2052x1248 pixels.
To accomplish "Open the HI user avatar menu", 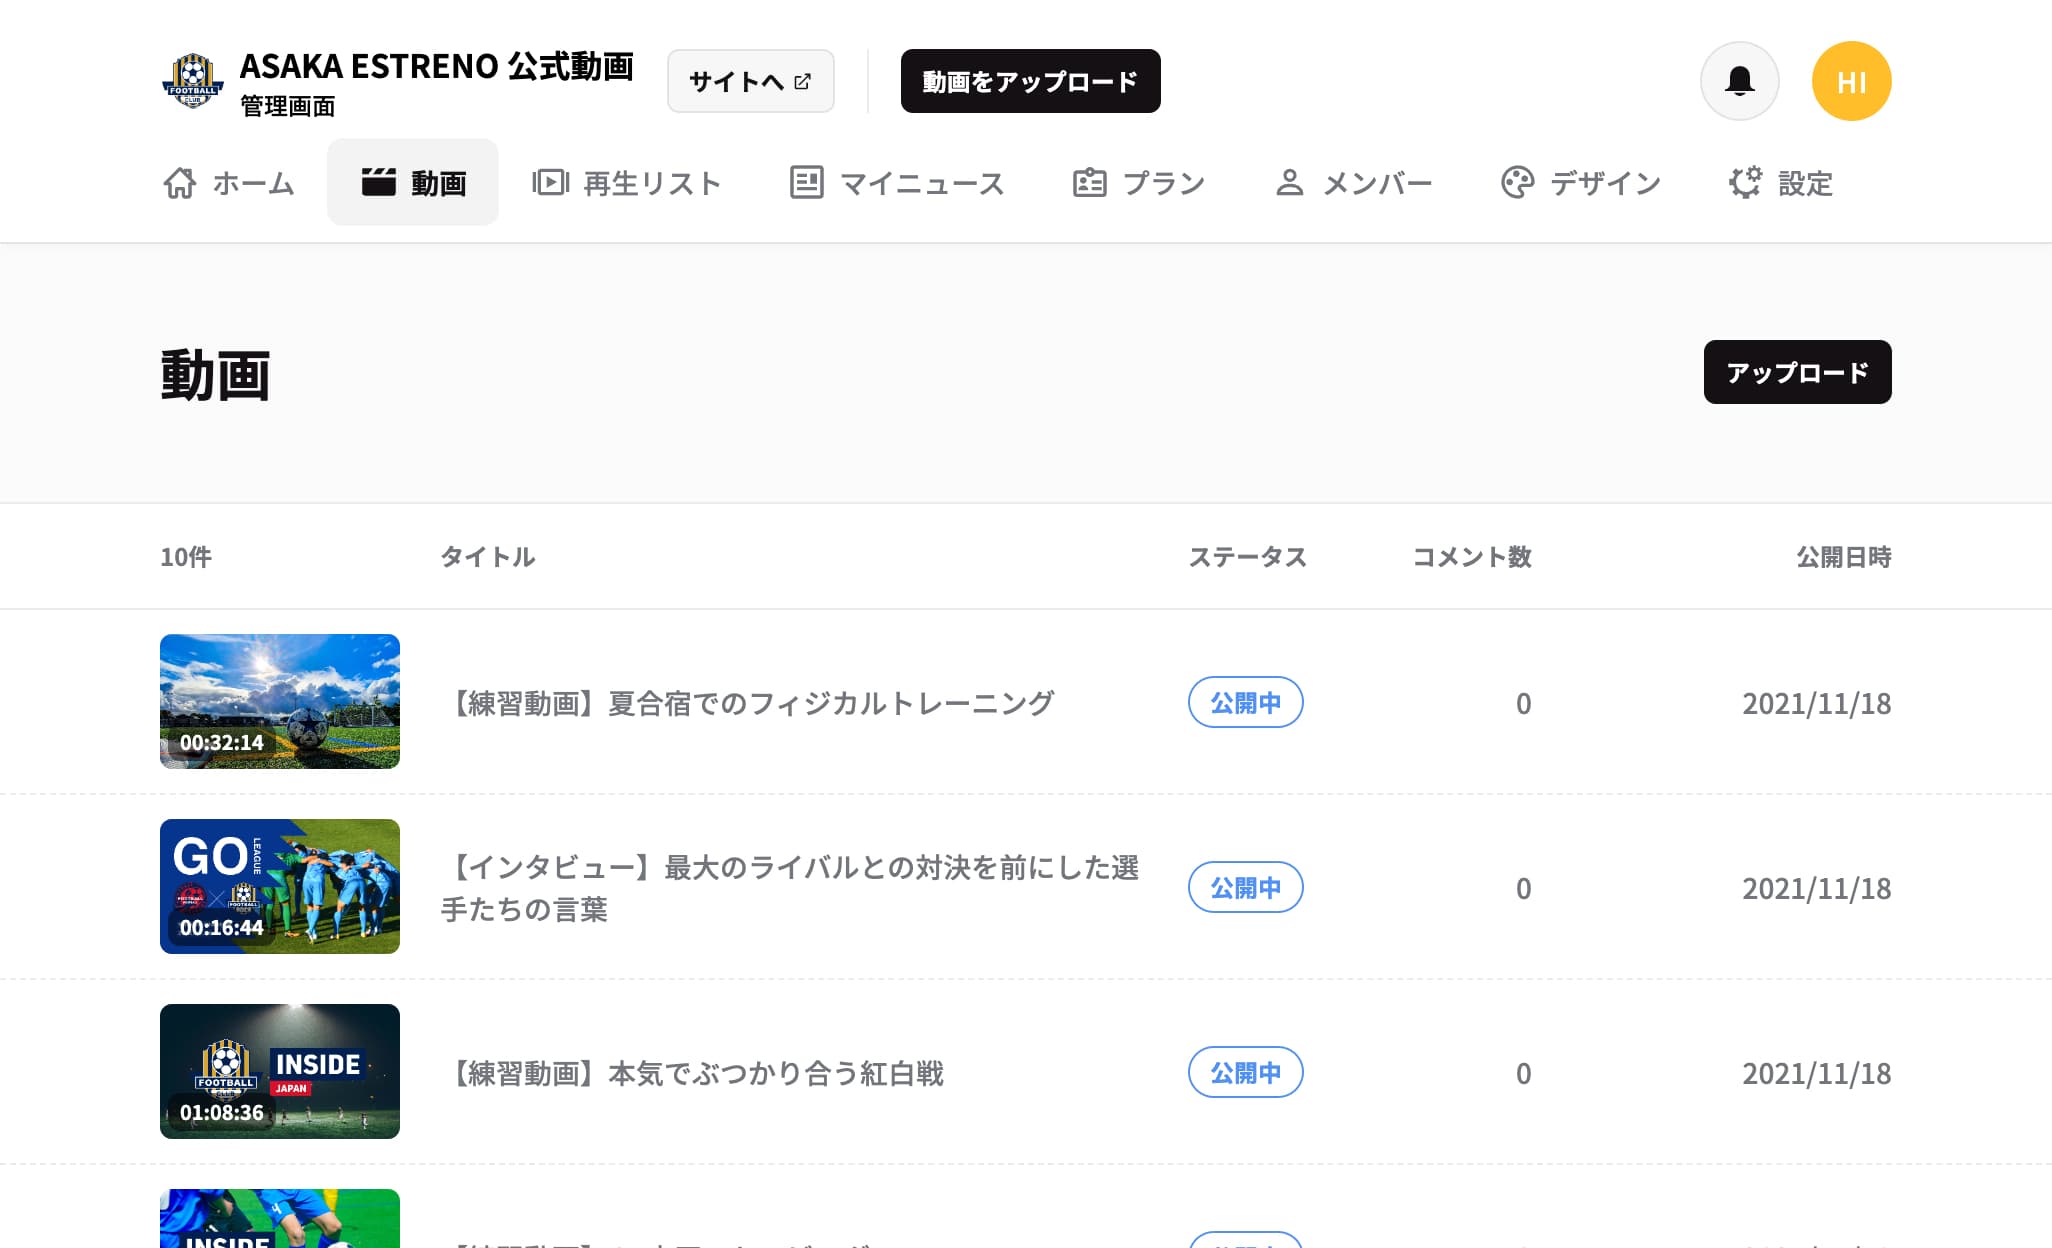I will point(1851,81).
